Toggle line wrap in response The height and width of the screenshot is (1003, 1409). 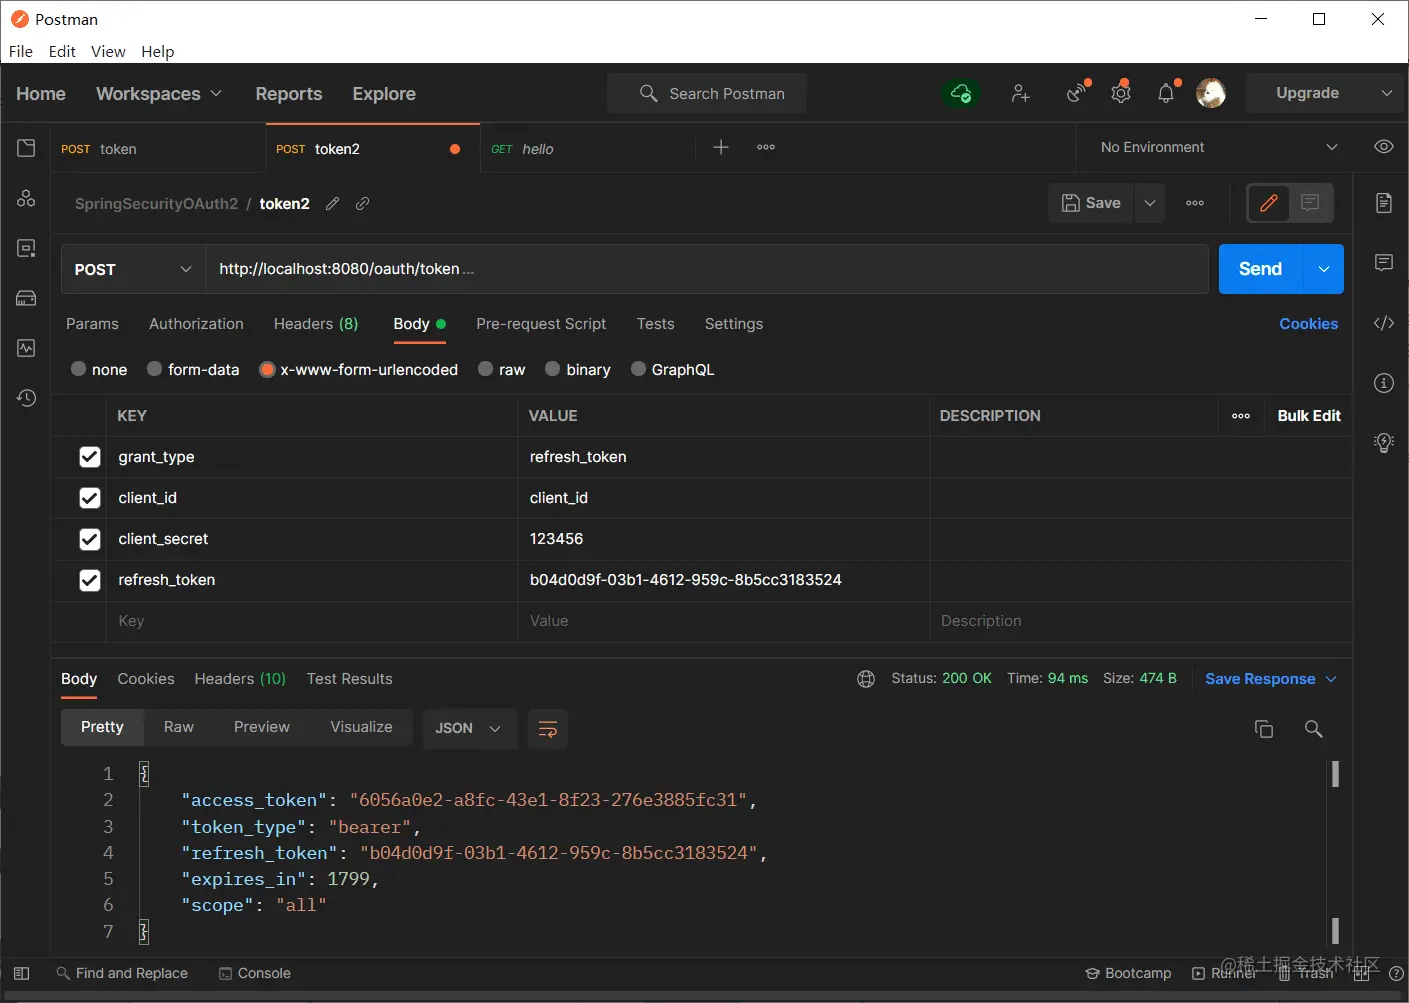(x=548, y=729)
